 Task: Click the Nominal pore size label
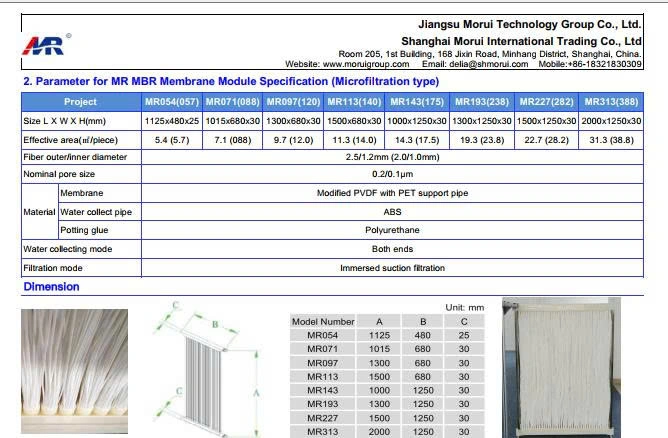[59, 174]
